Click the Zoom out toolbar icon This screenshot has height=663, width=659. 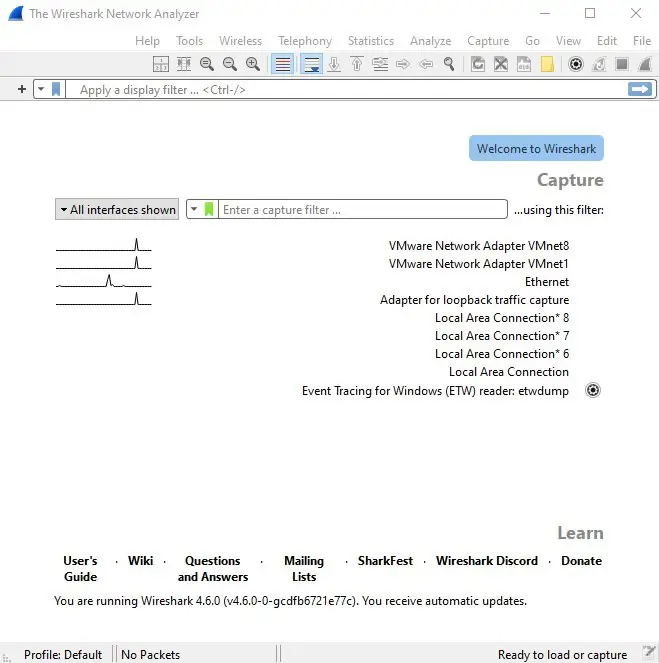pos(230,64)
